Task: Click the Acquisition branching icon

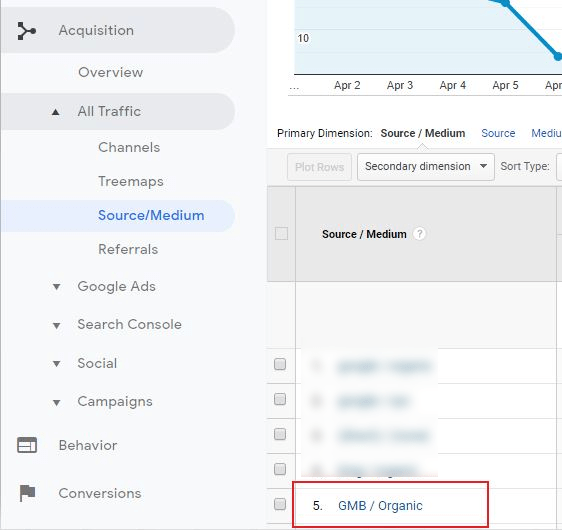Action: click(x=27, y=31)
